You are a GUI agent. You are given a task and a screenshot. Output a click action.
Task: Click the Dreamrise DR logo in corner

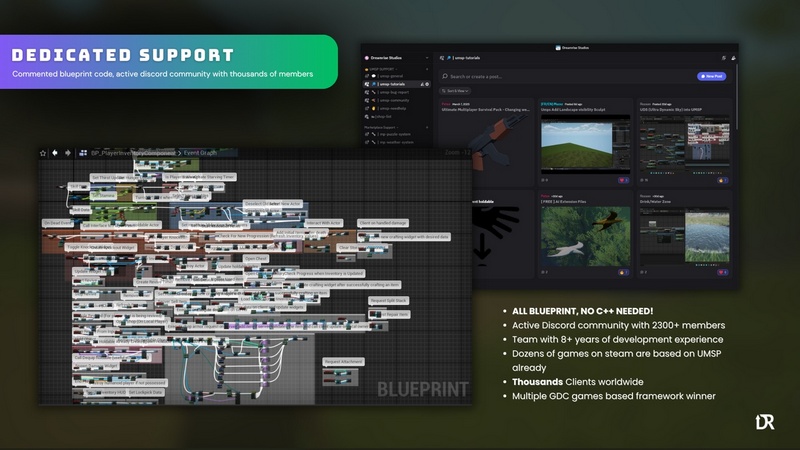pyautogui.click(x=764, y=421)
